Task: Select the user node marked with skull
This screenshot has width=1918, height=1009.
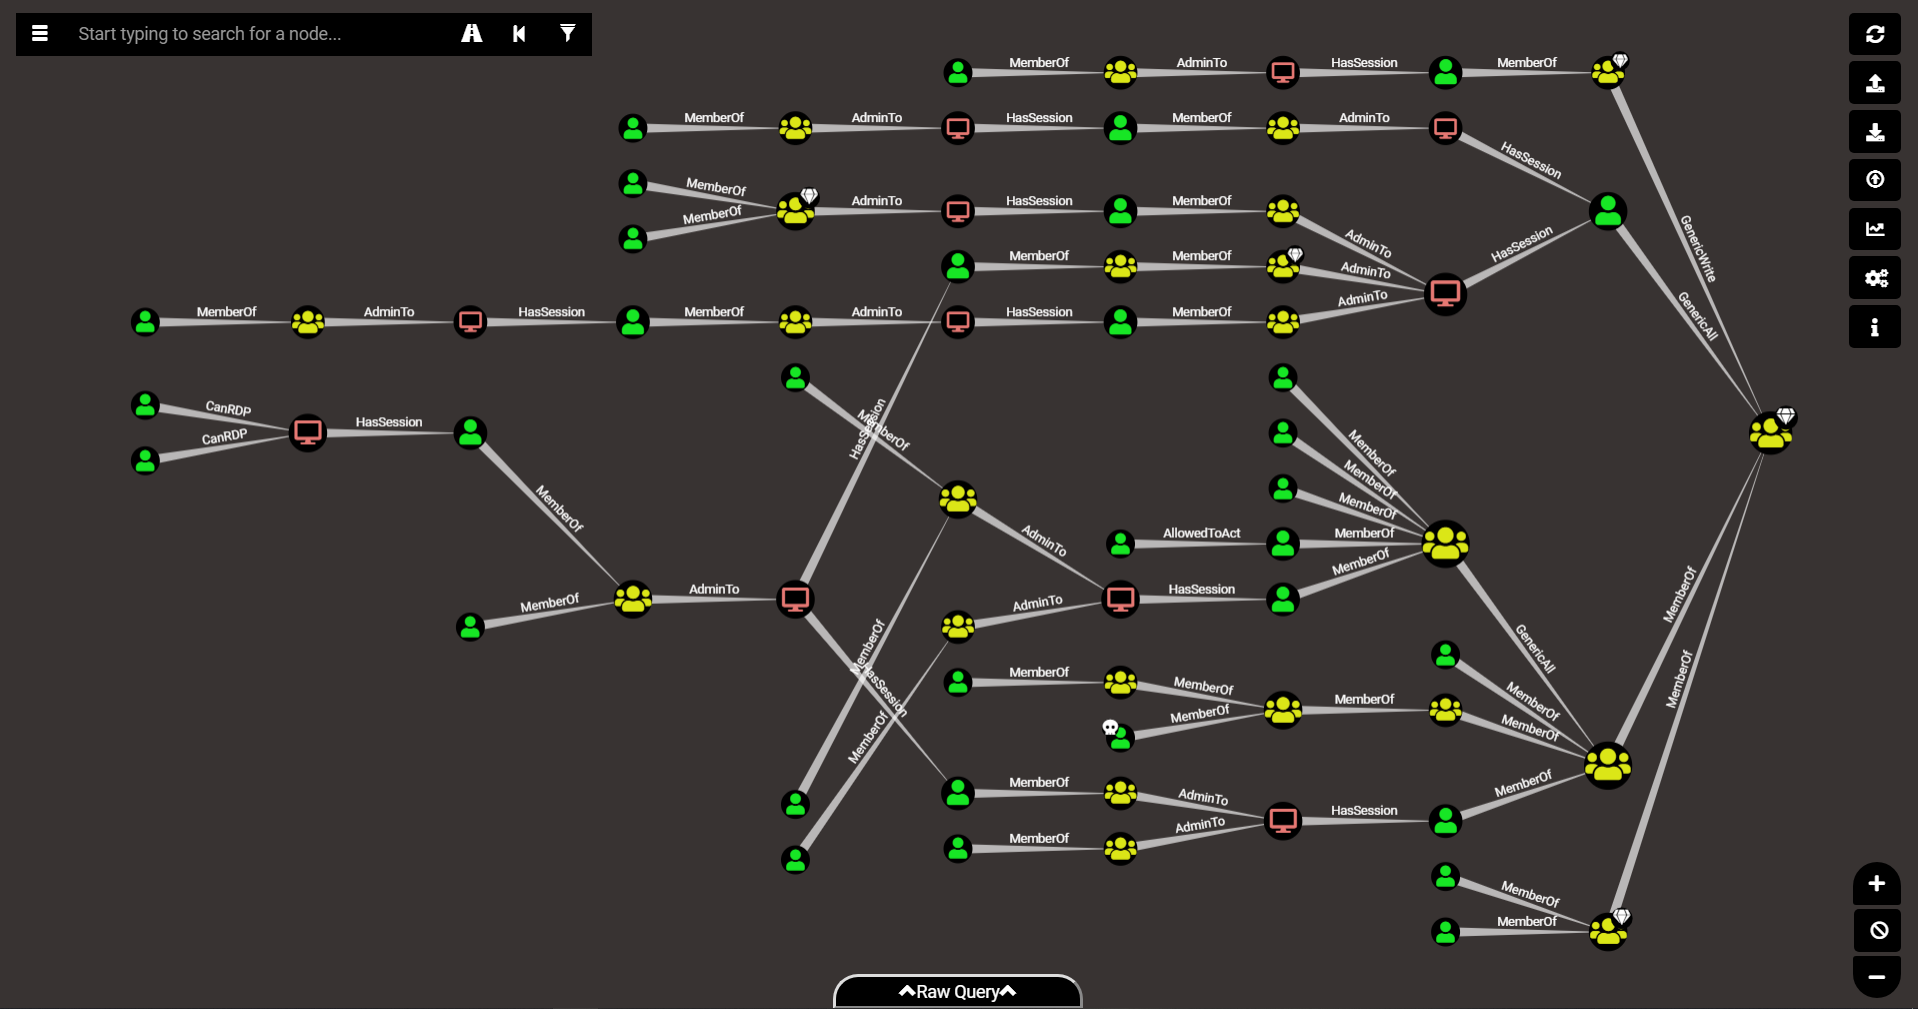Action: [1120, 738]
